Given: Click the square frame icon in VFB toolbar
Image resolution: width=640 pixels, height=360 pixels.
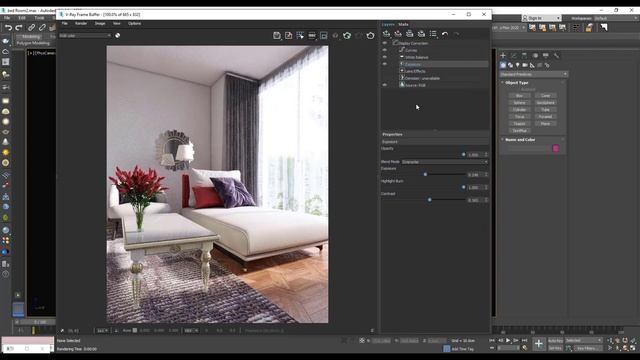Looking at the screenshot, I should (x=324, y=36).
